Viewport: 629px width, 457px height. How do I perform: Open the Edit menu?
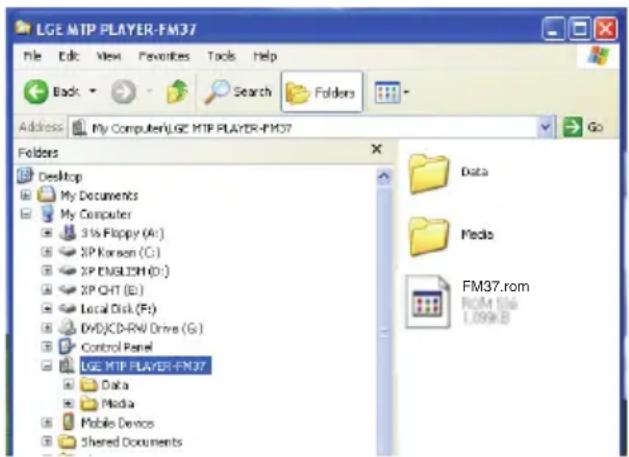point(69,56)
